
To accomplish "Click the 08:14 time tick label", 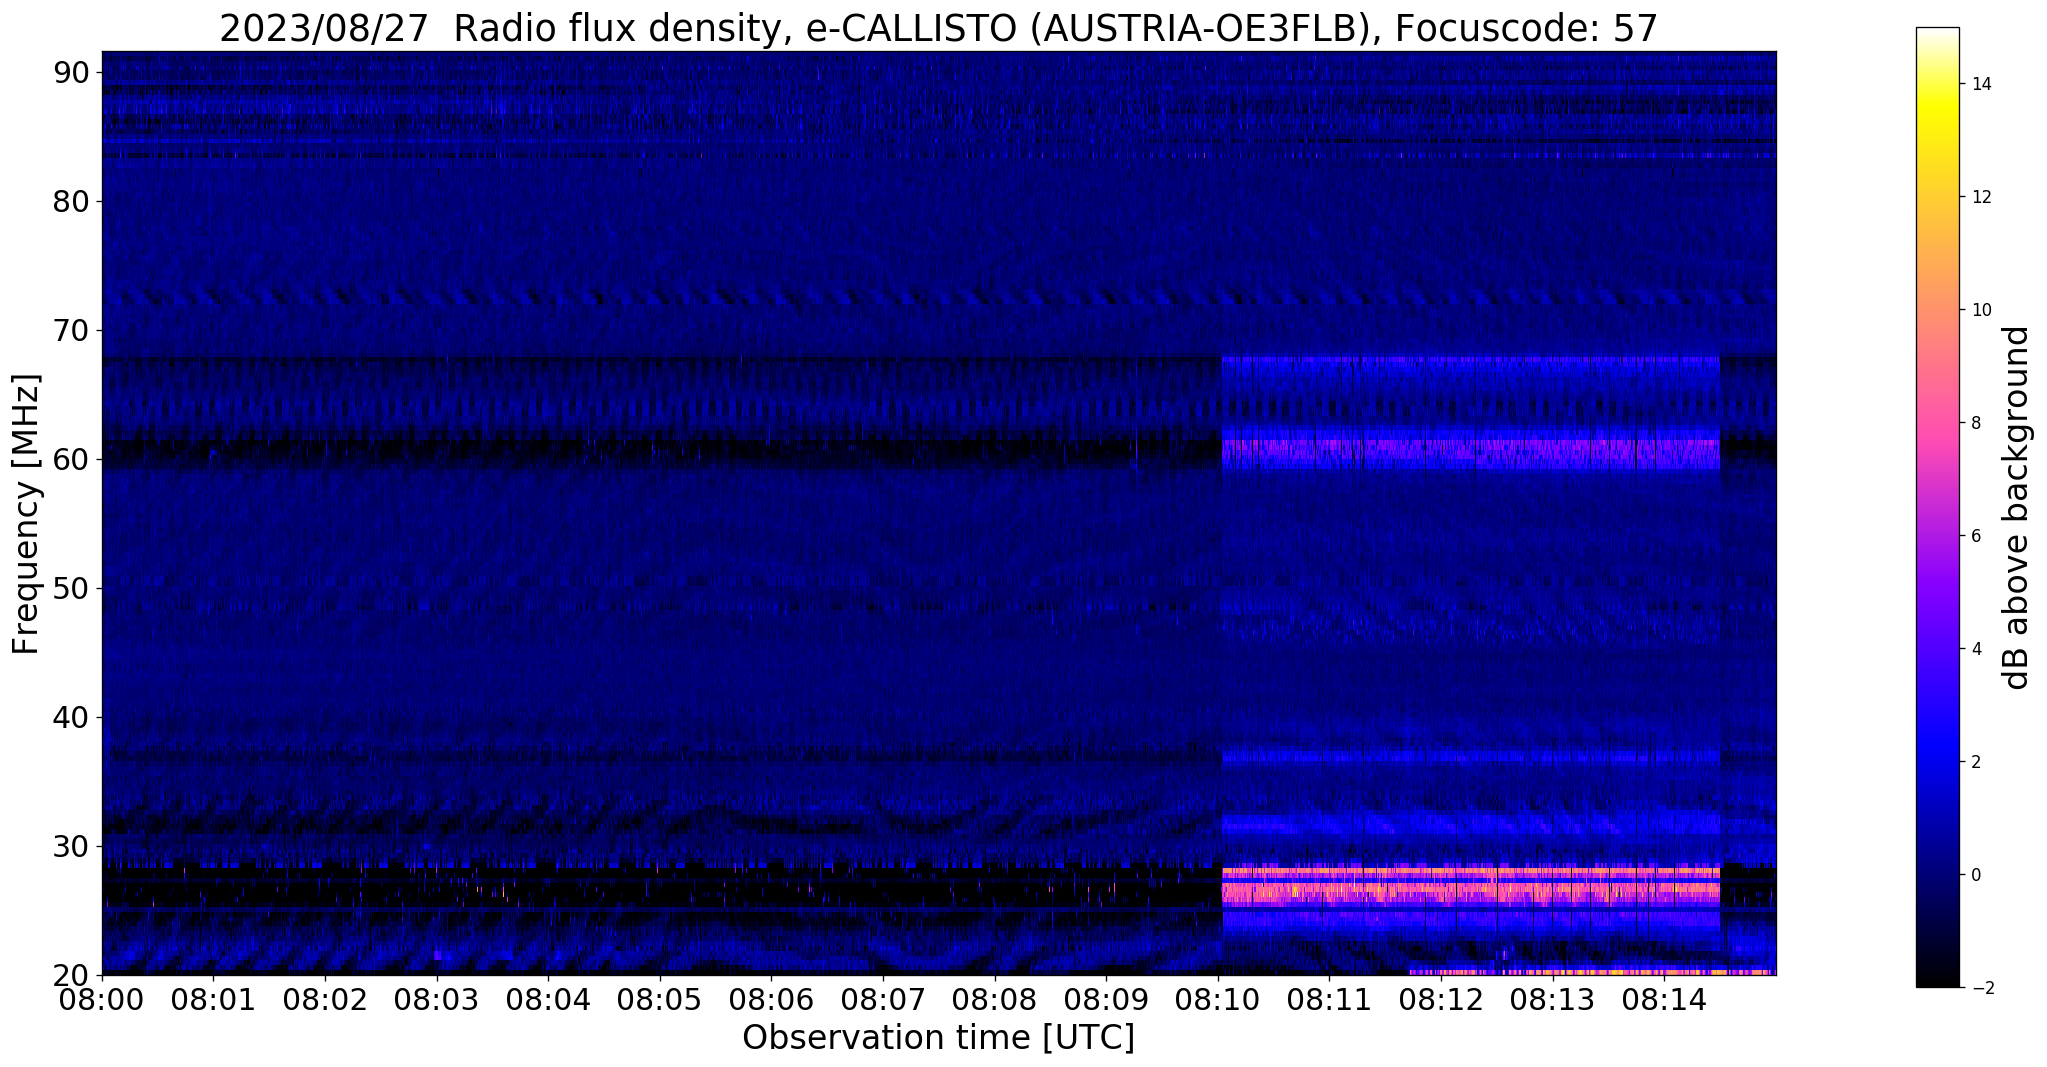I will point(1664,999).
